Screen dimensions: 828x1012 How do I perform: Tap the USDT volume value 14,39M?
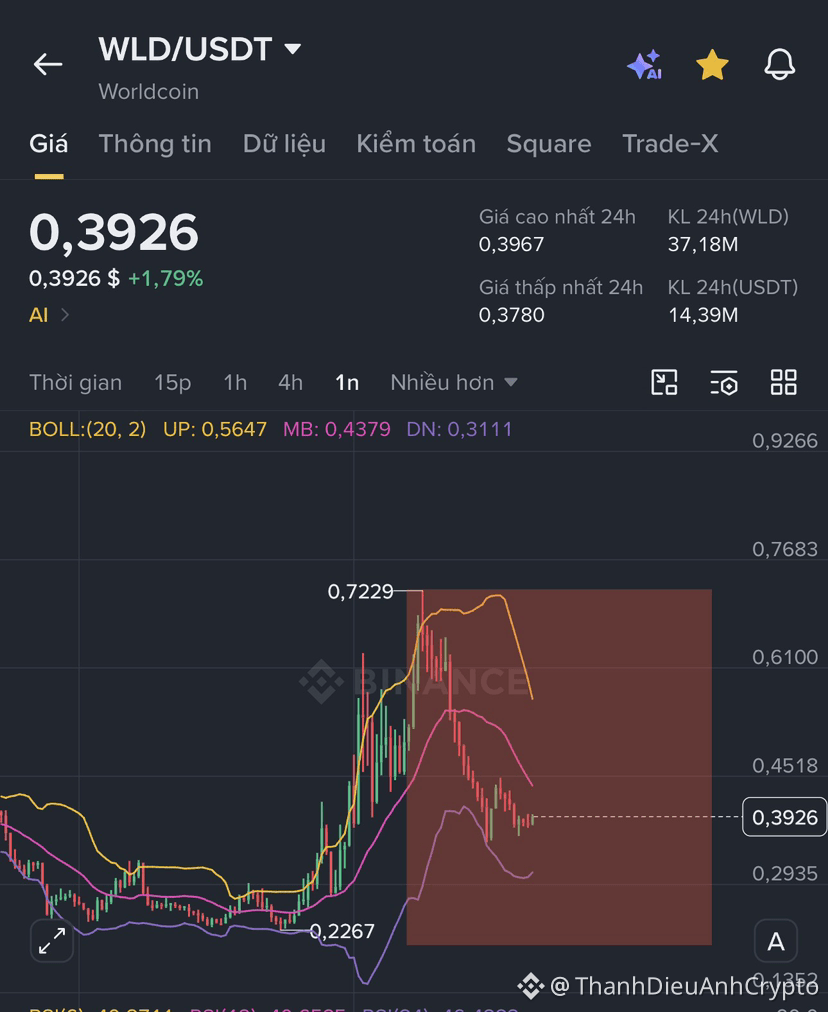[x=703, y=315]
